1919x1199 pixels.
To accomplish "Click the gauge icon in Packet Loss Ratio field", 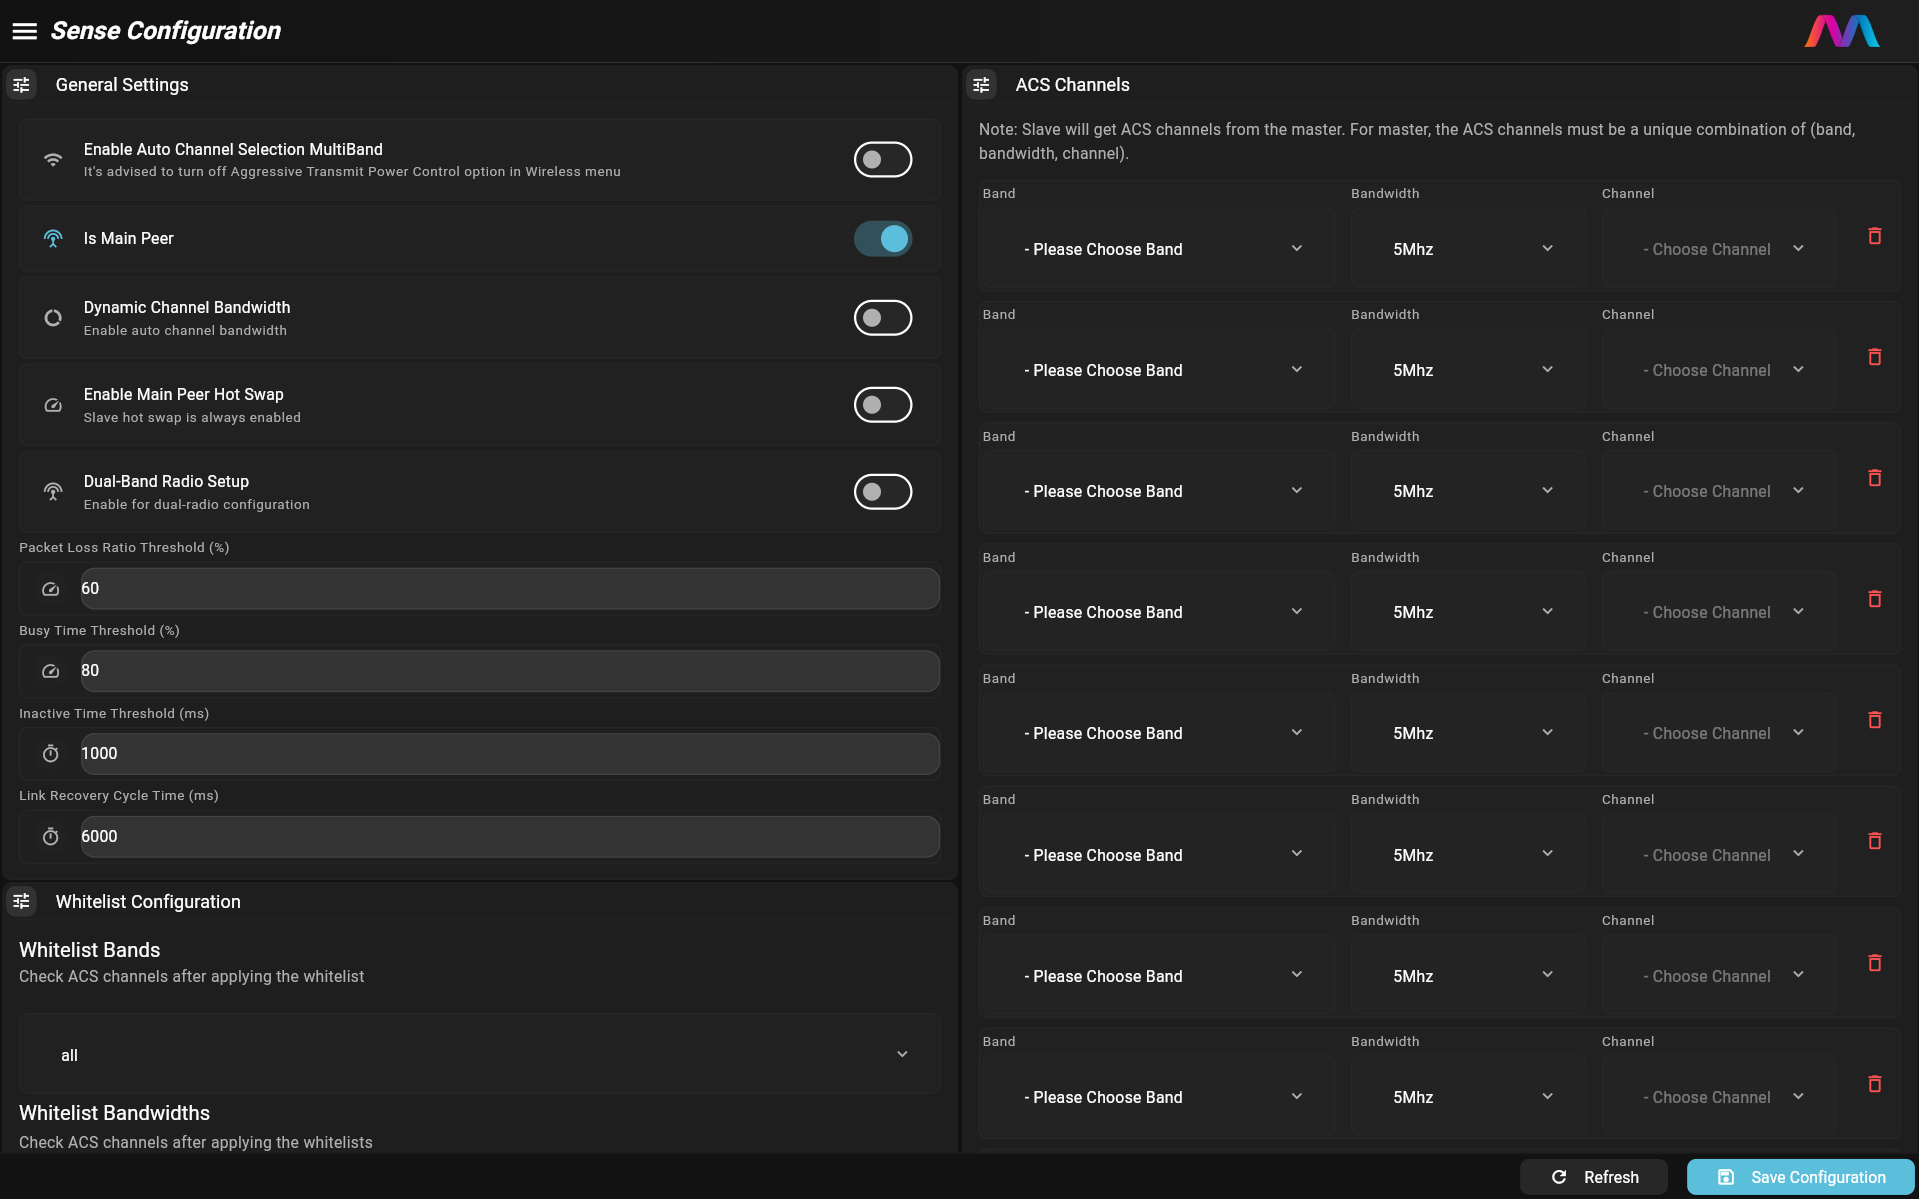I will pyautogui.click(x=50, y=589).
